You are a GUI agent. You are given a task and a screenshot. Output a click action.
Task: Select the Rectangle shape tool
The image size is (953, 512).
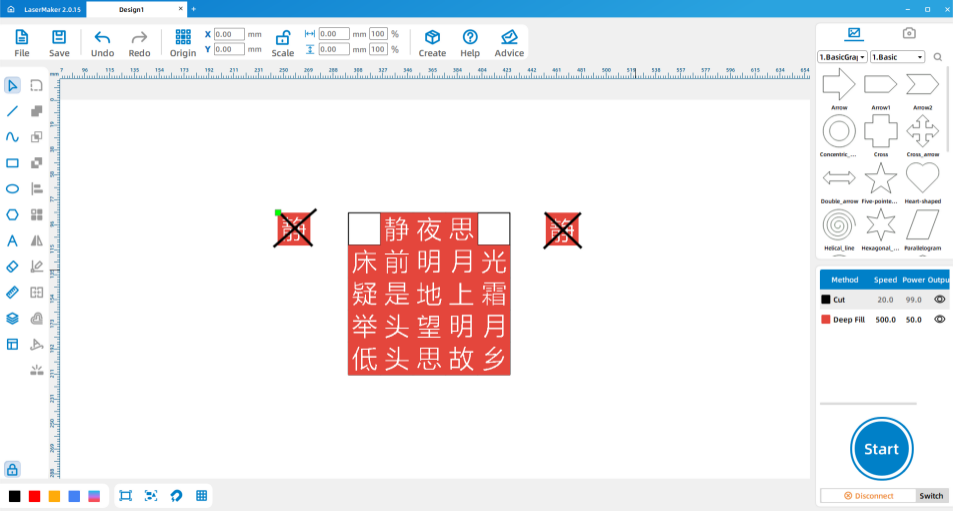pos(12,163)
